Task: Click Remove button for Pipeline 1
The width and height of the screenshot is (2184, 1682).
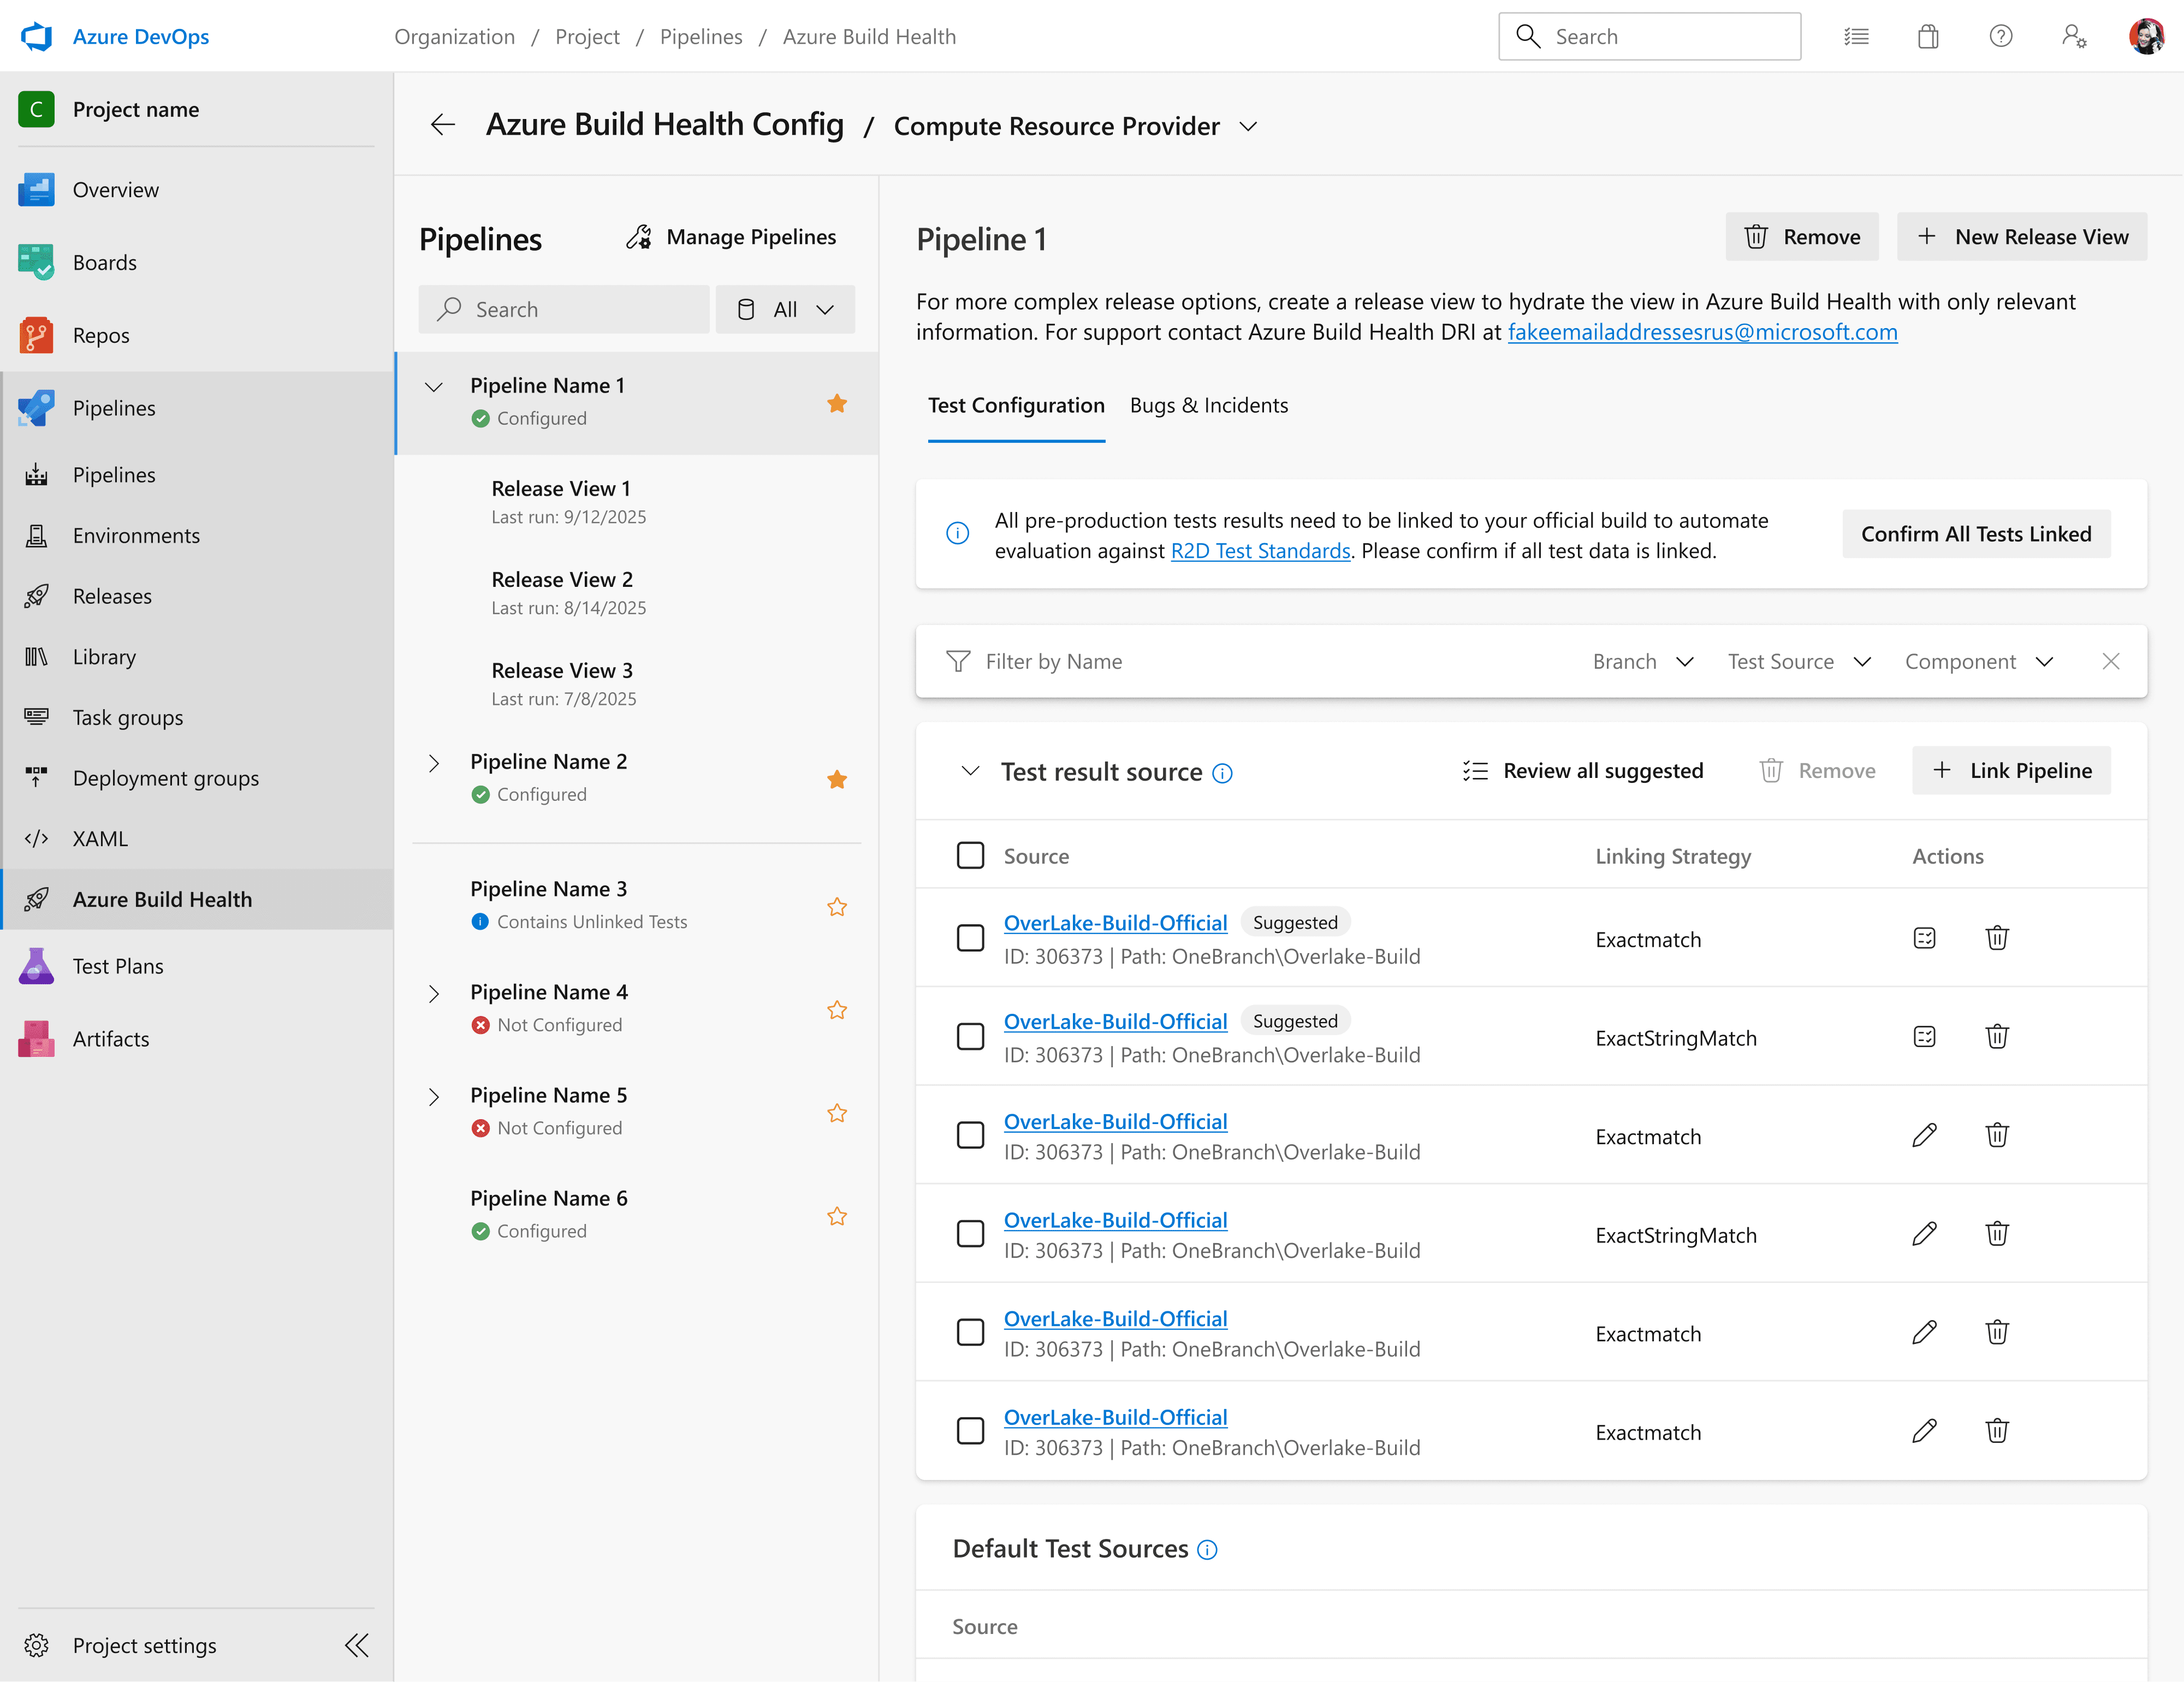Action: coord(1801,237)
